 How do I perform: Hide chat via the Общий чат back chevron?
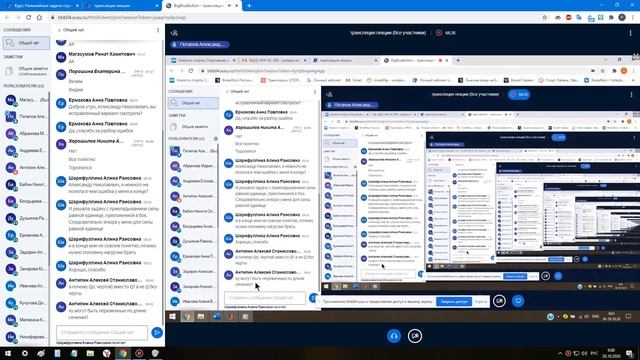tap(71, 30)
